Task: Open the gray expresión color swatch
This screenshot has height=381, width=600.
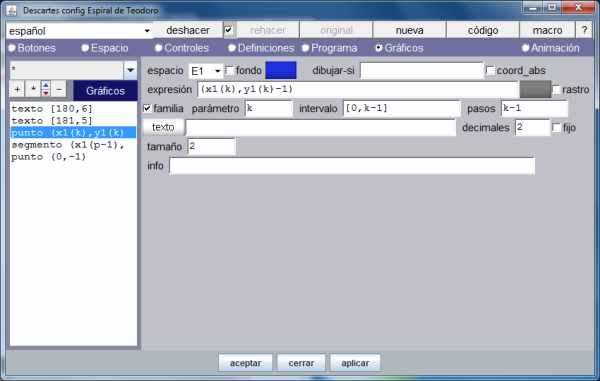Action: 535,89
